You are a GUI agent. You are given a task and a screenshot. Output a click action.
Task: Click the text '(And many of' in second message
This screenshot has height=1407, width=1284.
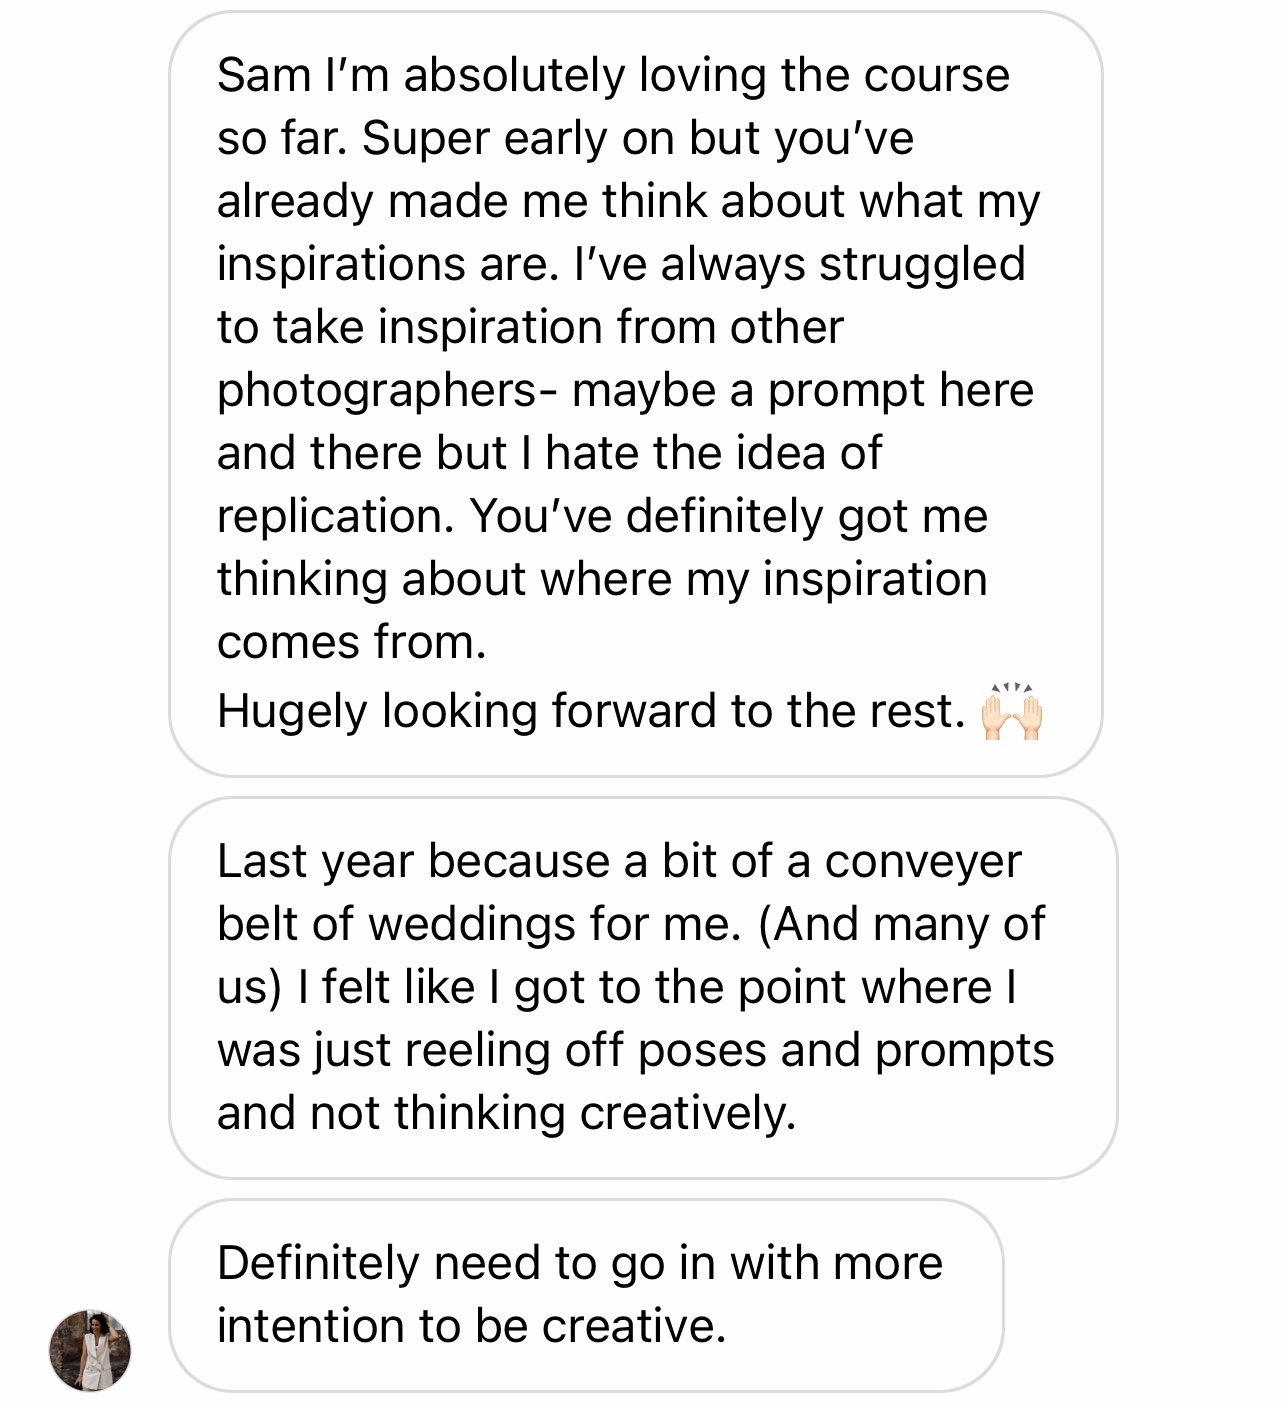pyautogui.click(x=902, y=924)
